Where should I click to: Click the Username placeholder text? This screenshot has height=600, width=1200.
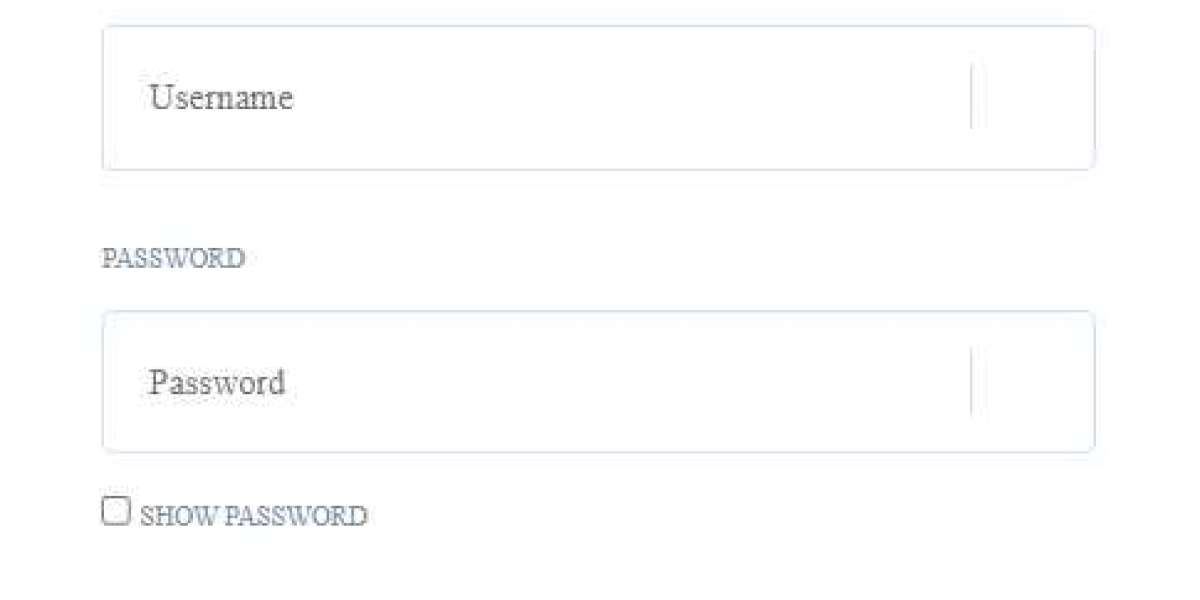[221, 98]
